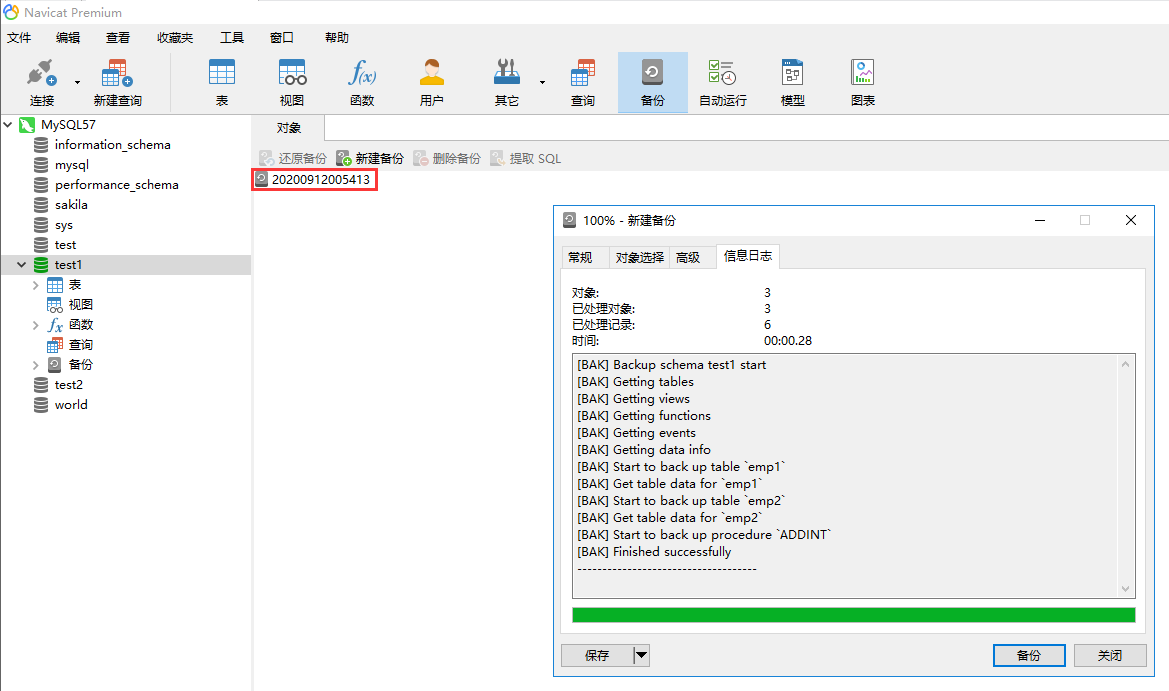Collapse the test1 database node
Image resolution: width=1169 pixels, height=691 pixels.
[x=22, y=265]
